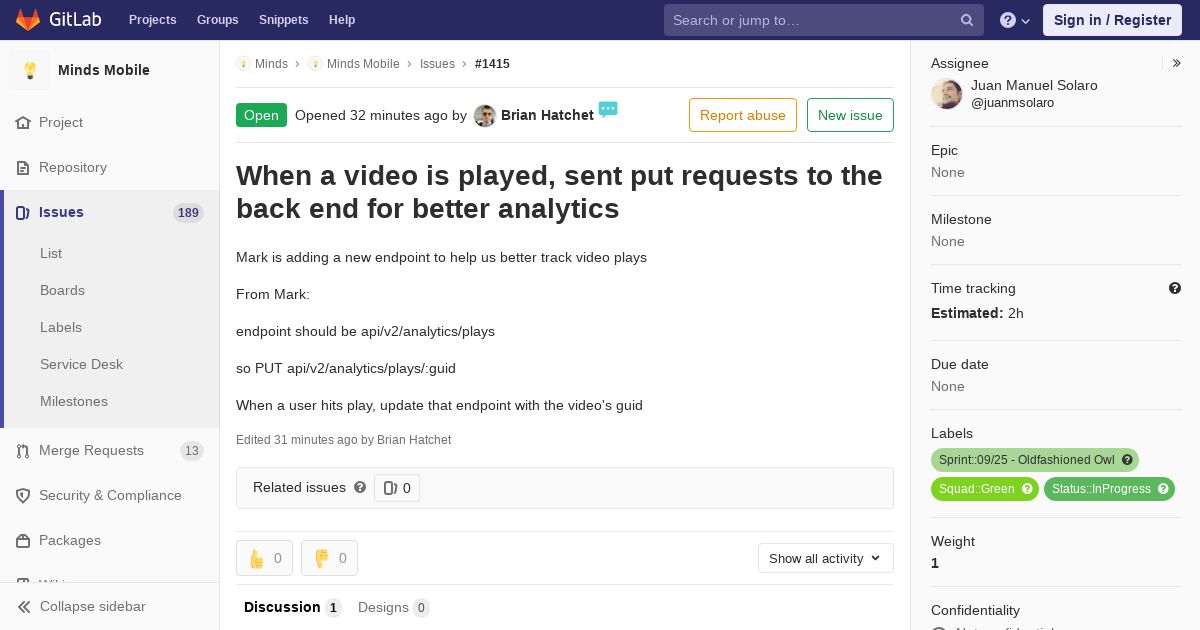Click the search magnifier icon
The height and width of the screenshot is (630, 1200).
click(967, 20)
